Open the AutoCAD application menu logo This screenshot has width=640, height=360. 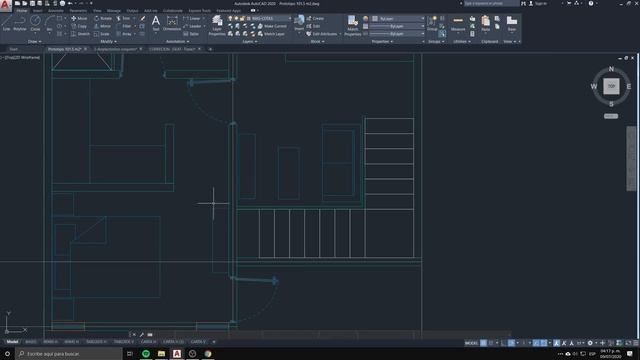click(5, 5)
